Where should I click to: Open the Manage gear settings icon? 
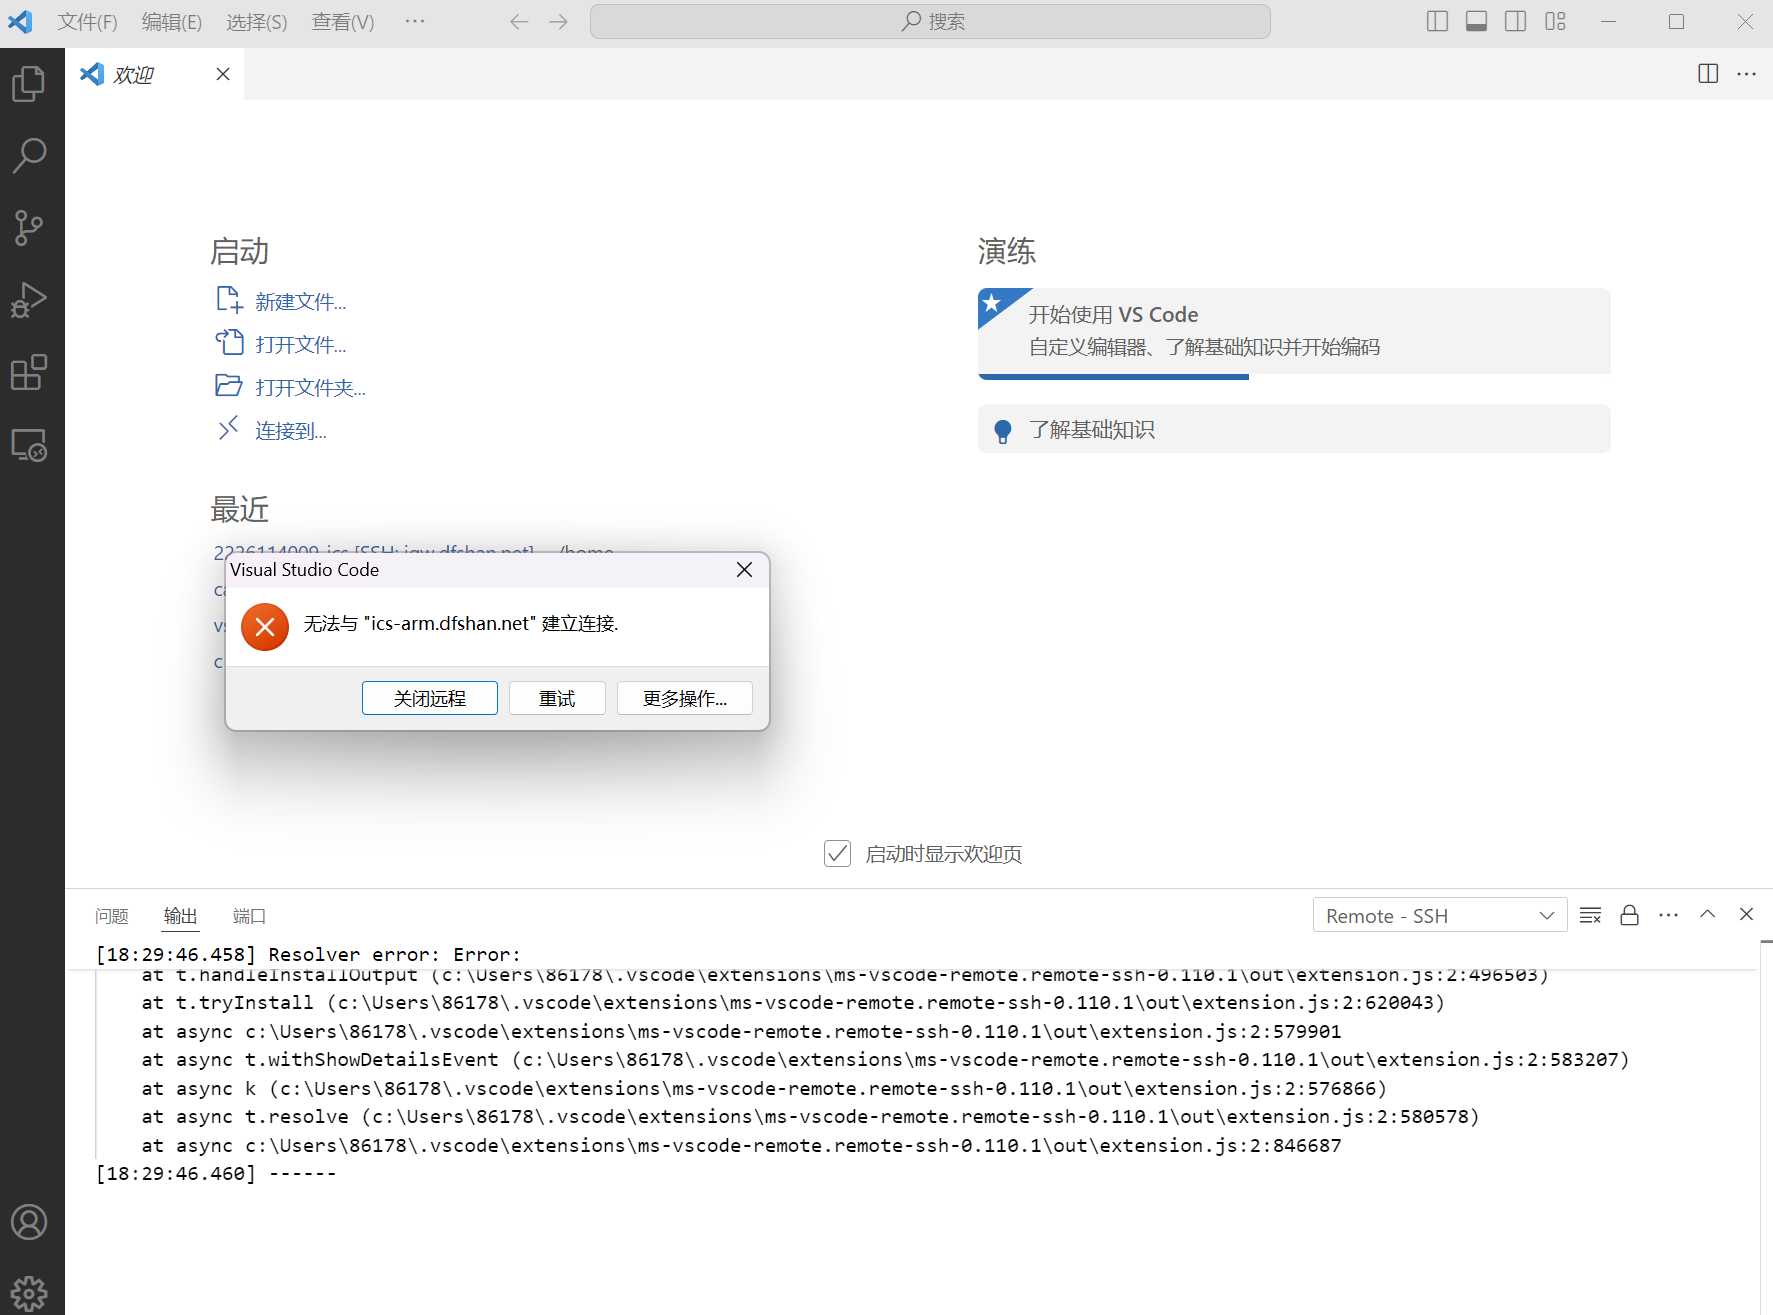[29, 1293]
